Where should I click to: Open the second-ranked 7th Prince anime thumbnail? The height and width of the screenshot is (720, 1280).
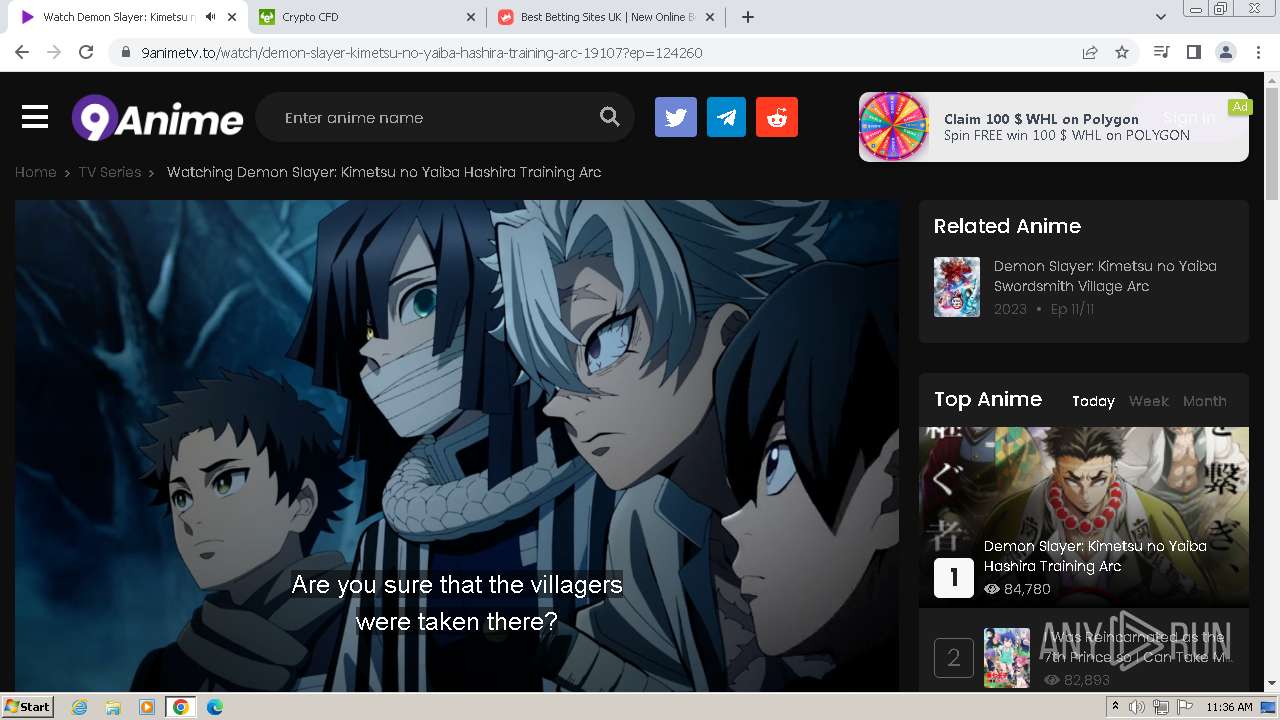[1007, 658]
